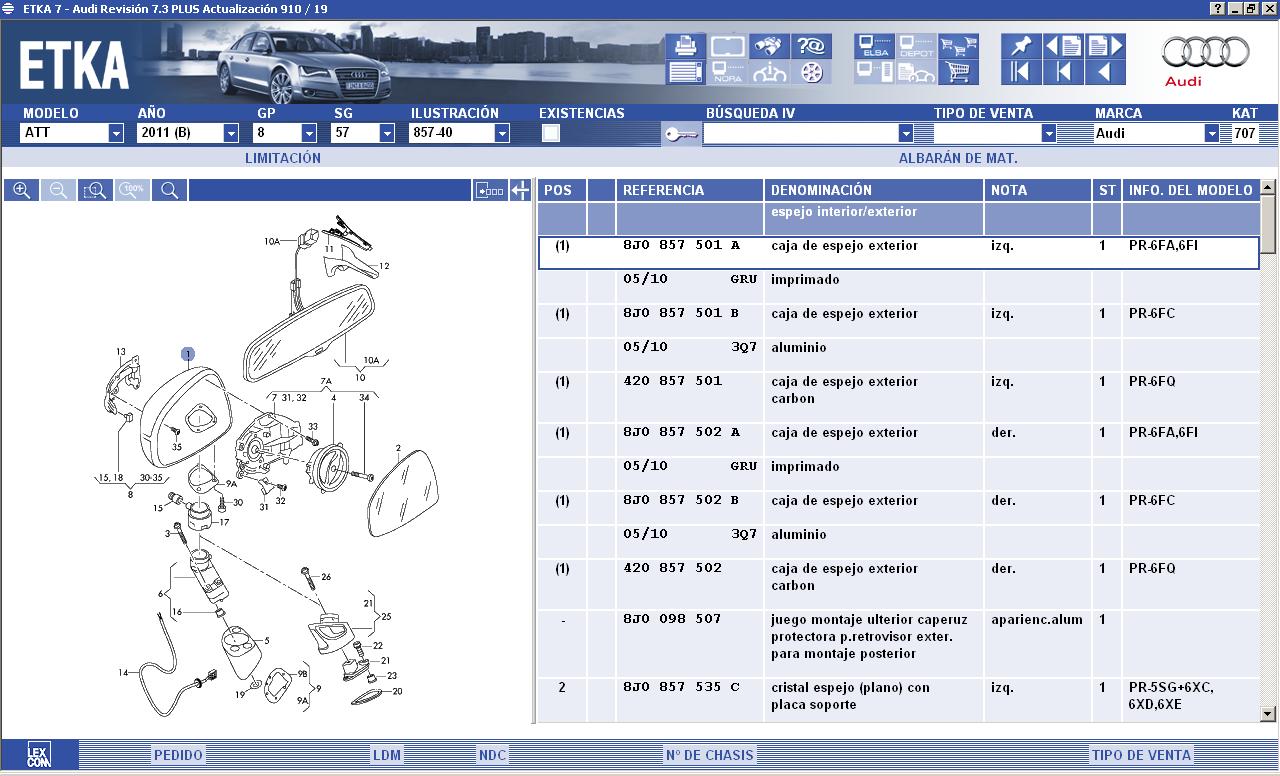Select part row 420 857 502
Viewport: 1280px width, 776px height.
(x=898, y=584)
